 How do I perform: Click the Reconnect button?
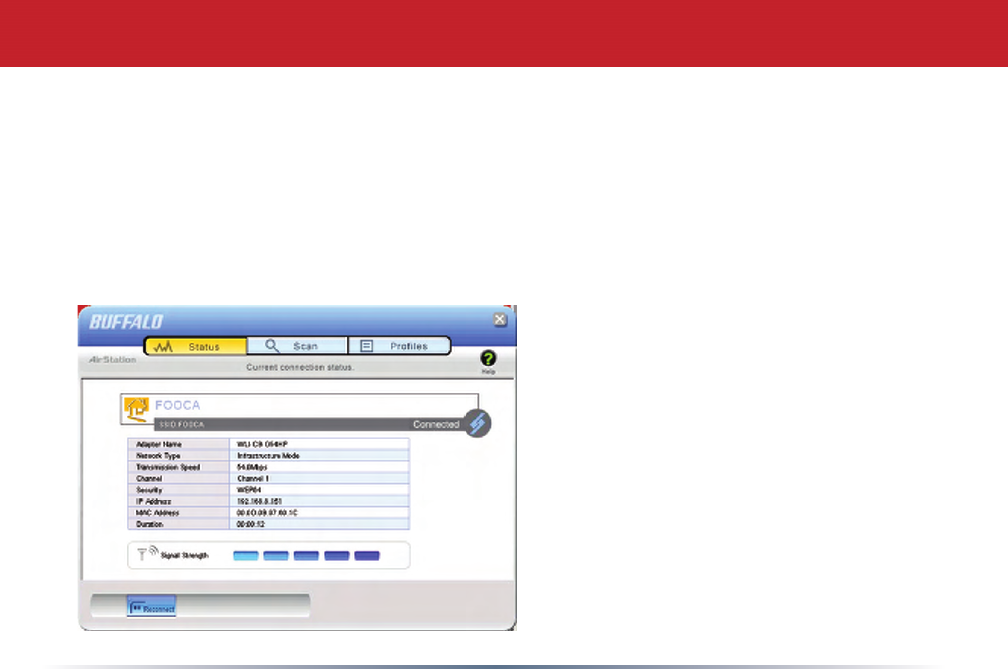[x=152, y=607]
